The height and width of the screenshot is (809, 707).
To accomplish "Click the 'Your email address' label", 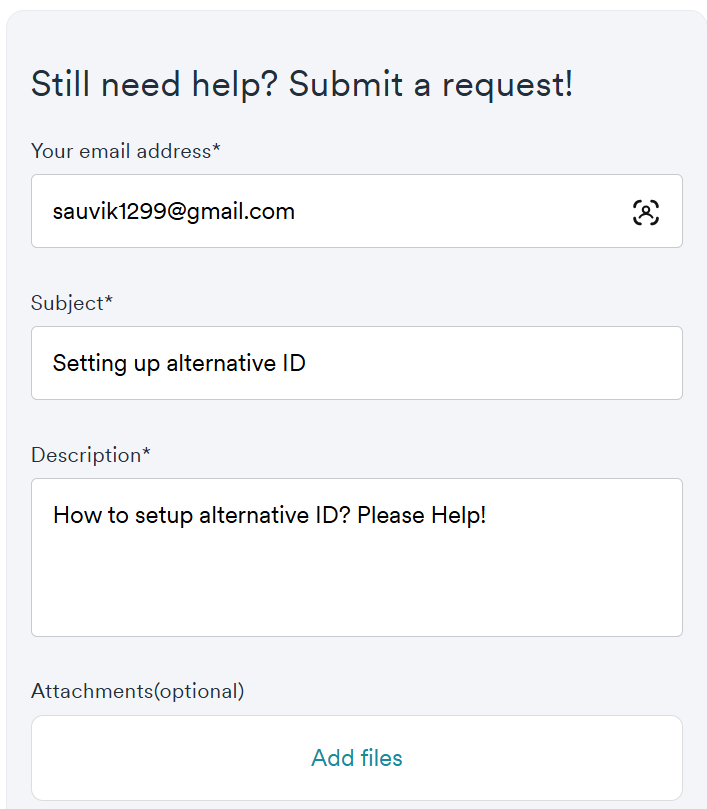I will click(125, 151).
